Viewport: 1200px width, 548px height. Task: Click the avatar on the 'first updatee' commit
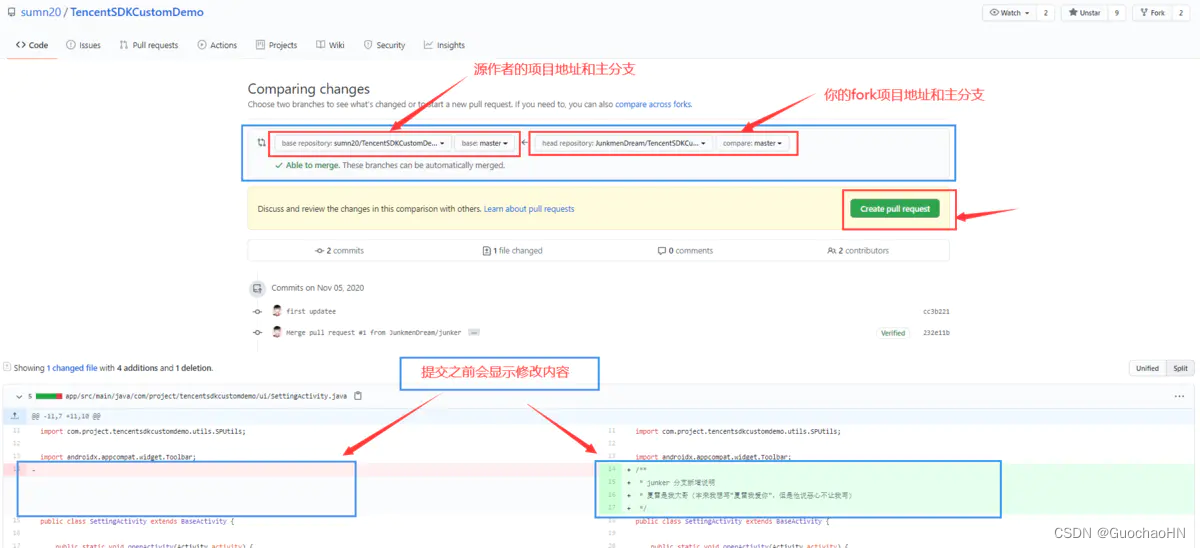click(x=277, y=311)
